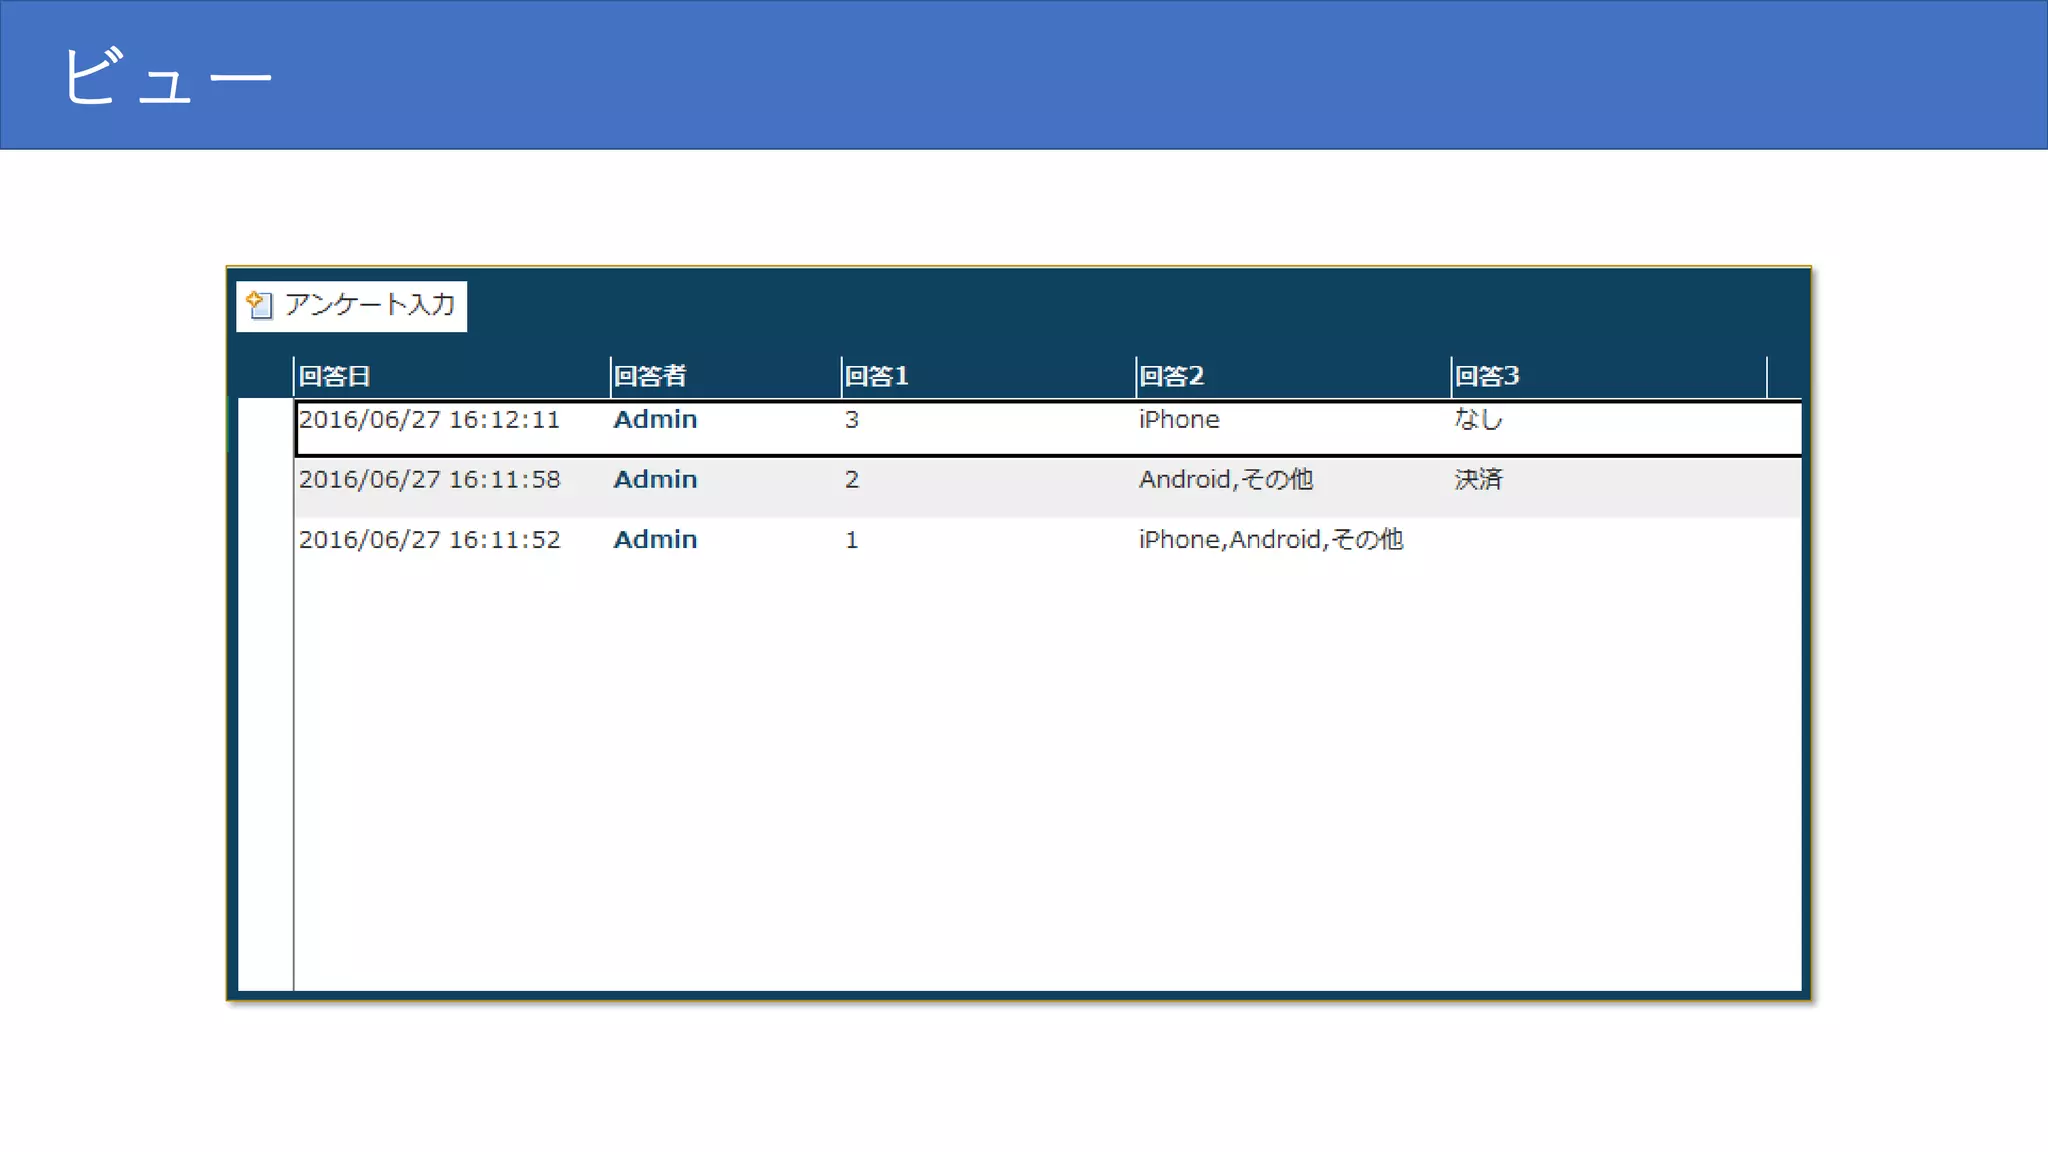Click Admin in the second row
Viewport: 2048px width, 1152px height.
point(655,480)
